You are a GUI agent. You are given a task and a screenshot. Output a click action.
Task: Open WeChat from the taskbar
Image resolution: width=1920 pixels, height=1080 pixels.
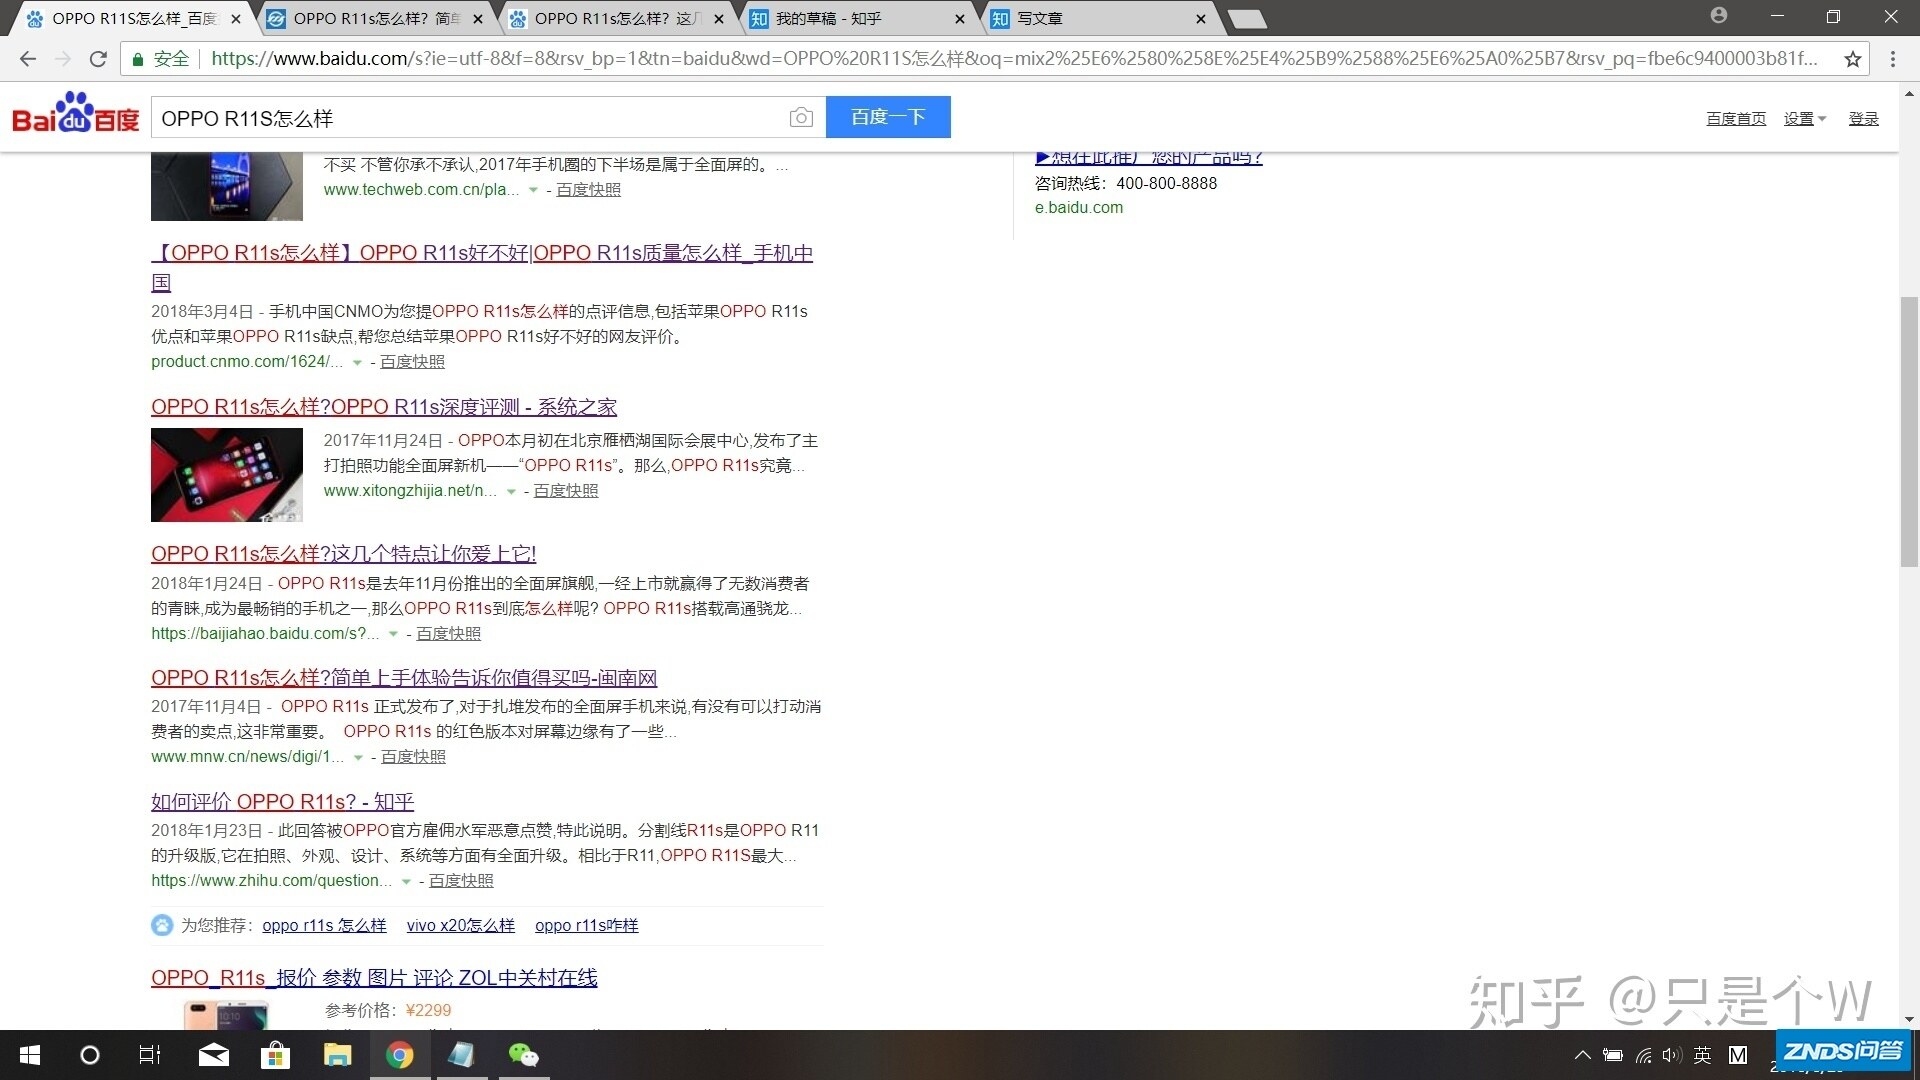tap(523, 1055)
